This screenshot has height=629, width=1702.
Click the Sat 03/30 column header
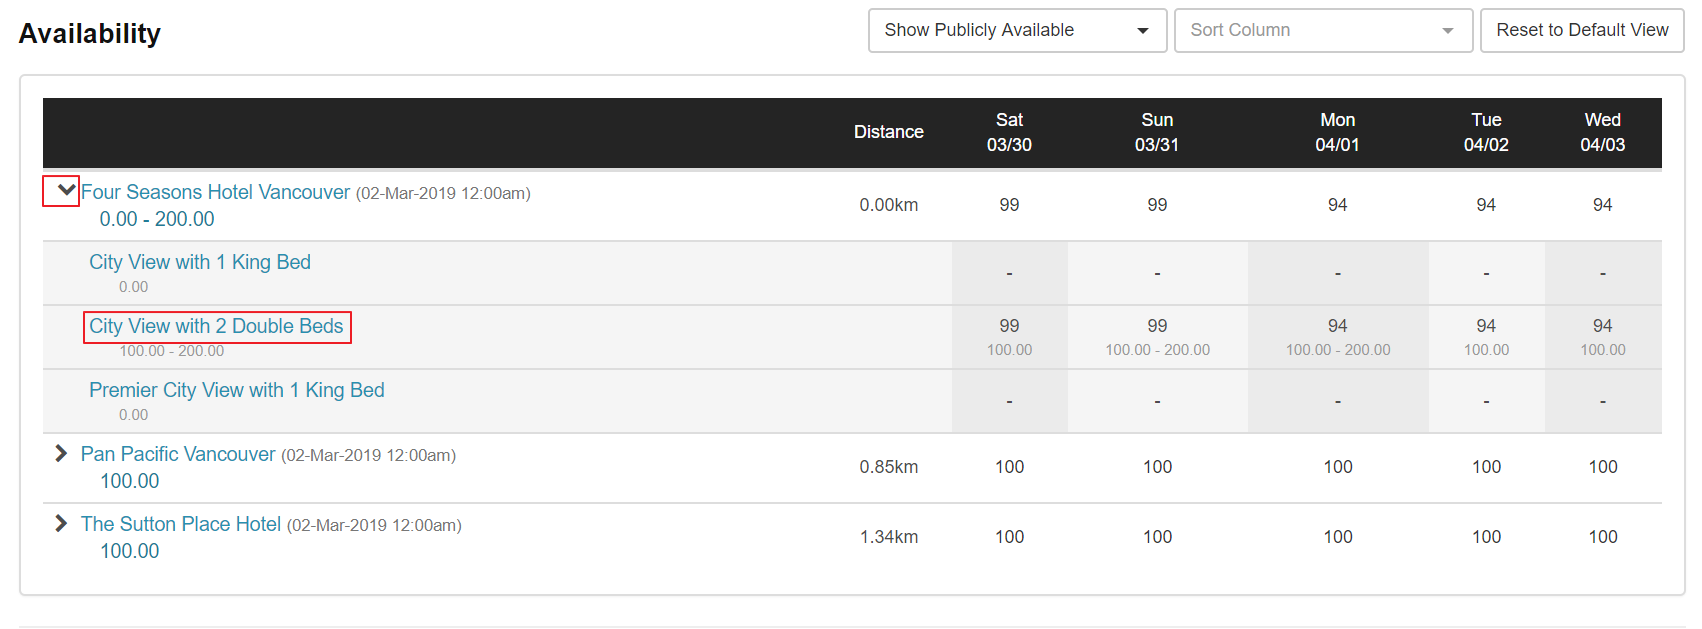[x=1009, y=132]
